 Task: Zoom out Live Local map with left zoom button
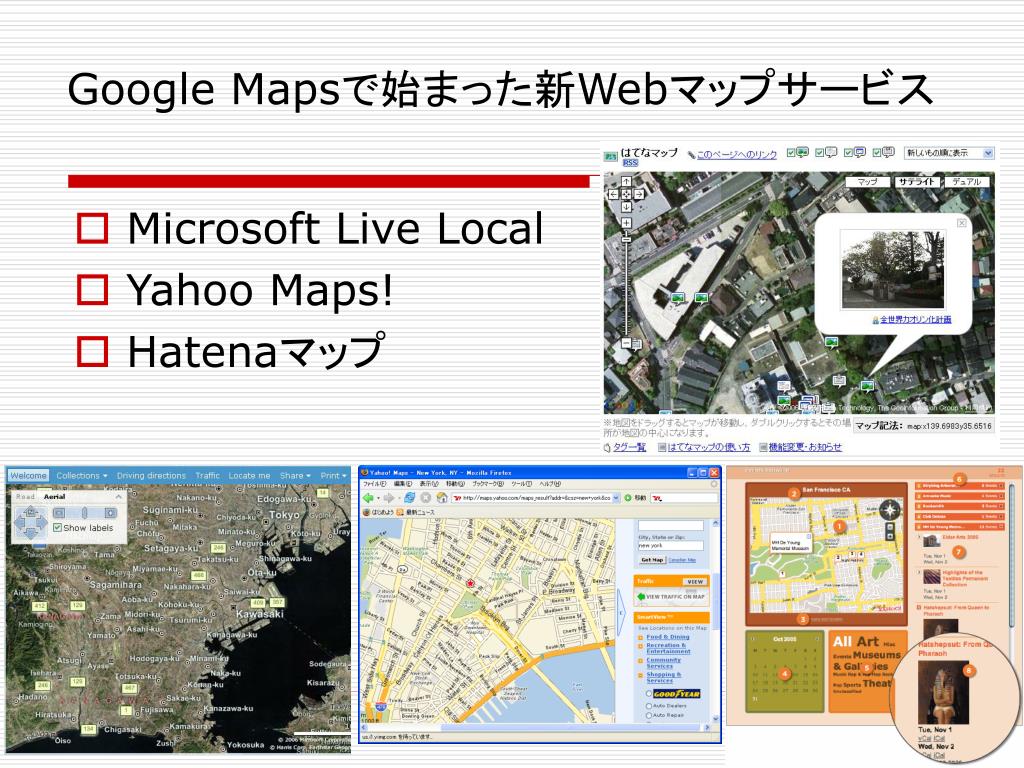click(x=59, y=513)
